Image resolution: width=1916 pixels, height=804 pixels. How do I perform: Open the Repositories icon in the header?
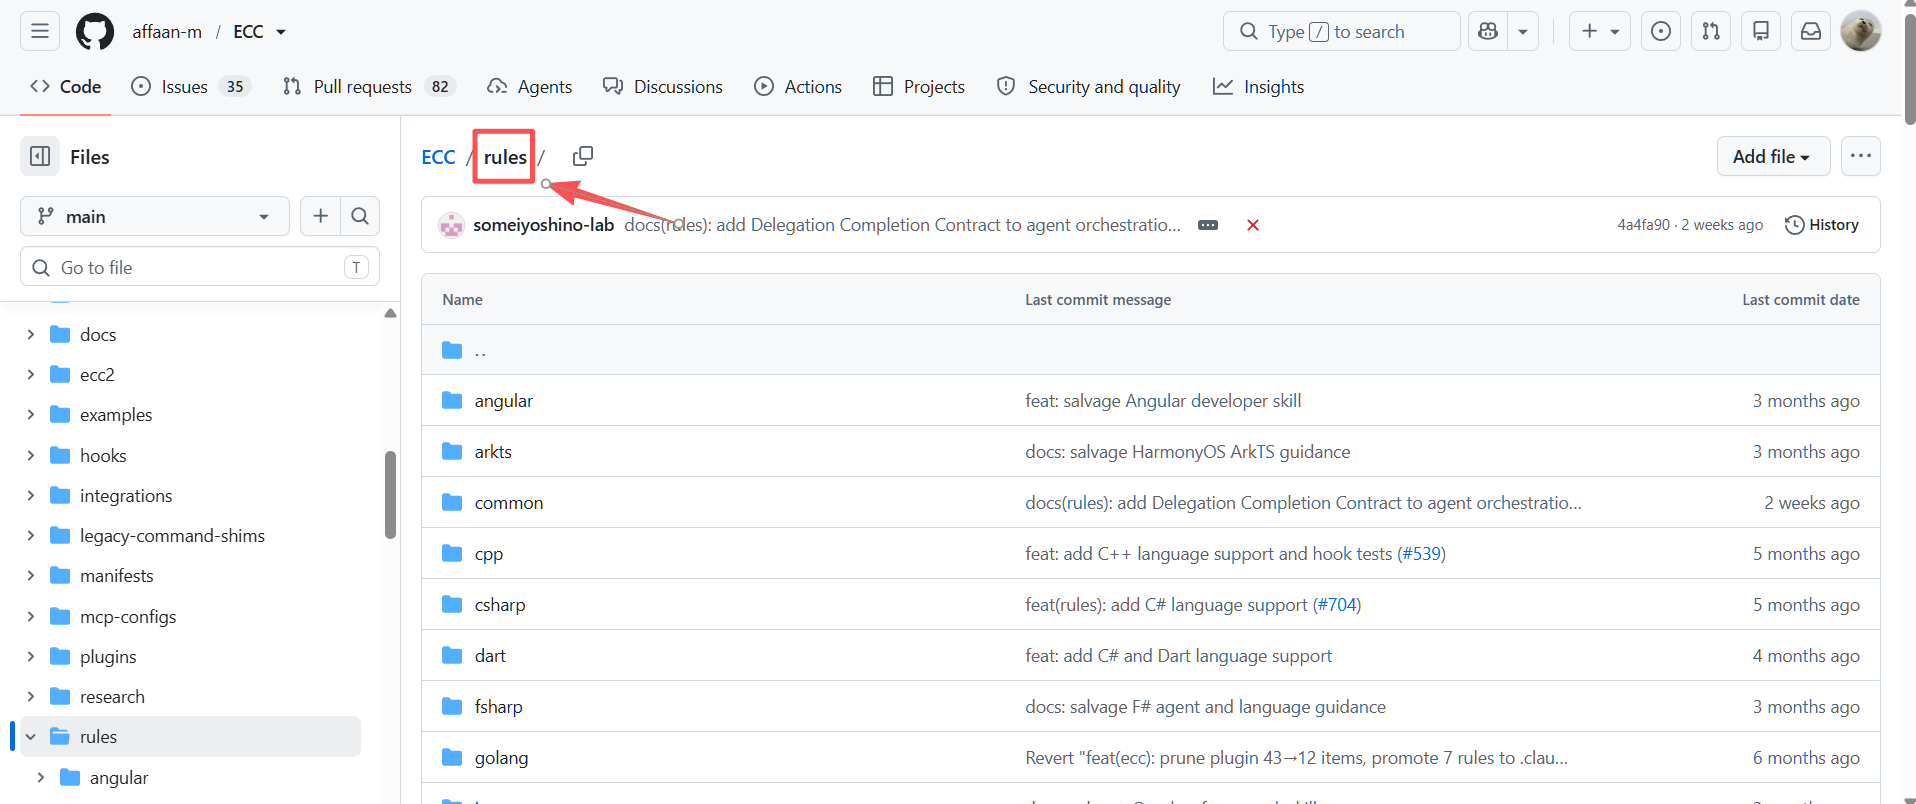pyautogui.click(x=1761, y=31)
